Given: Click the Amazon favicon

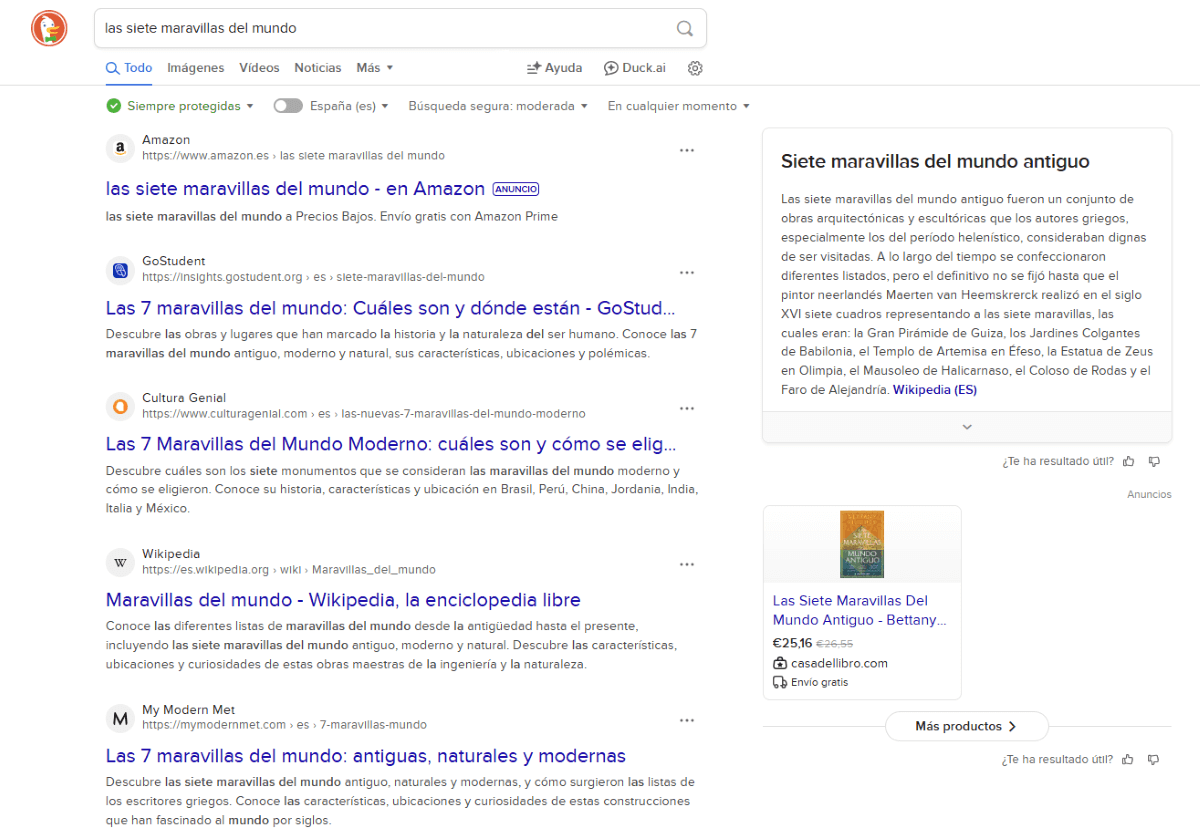Looking at the screenshot, I should click(120, 149).
